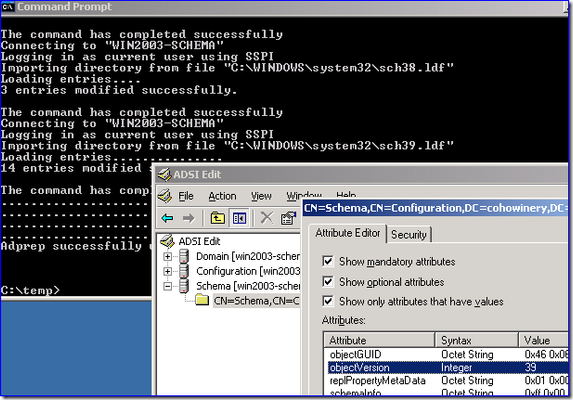Screen dimensions: 573x400
Task: Open the File menu in ADSI Edit
Action: click(x=186, y=196)
